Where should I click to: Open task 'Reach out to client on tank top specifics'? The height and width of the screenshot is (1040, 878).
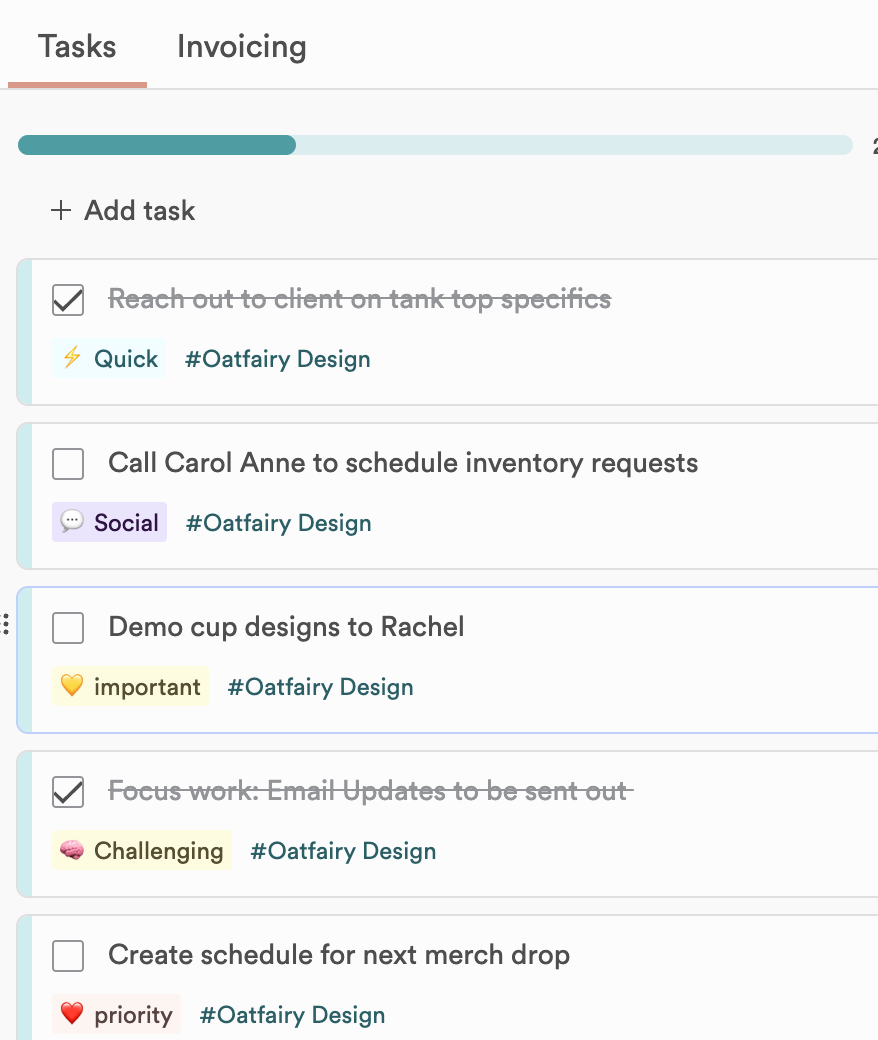(x=359, y=299)
